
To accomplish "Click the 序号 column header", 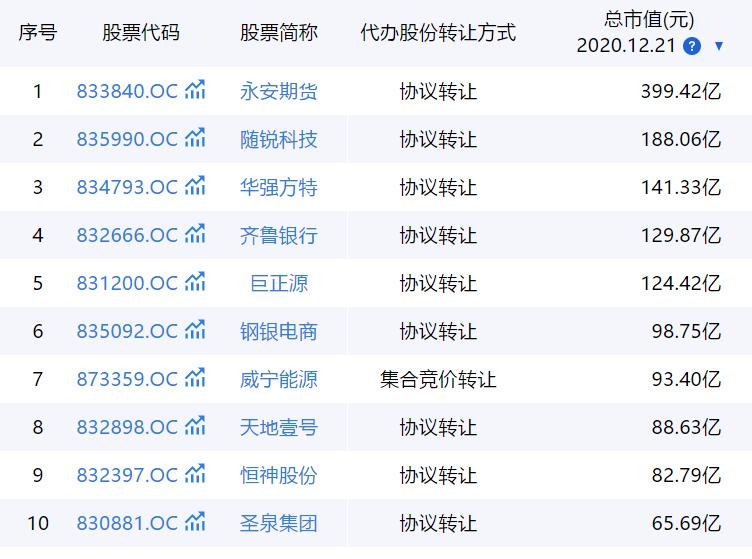I will click(38, 33).
